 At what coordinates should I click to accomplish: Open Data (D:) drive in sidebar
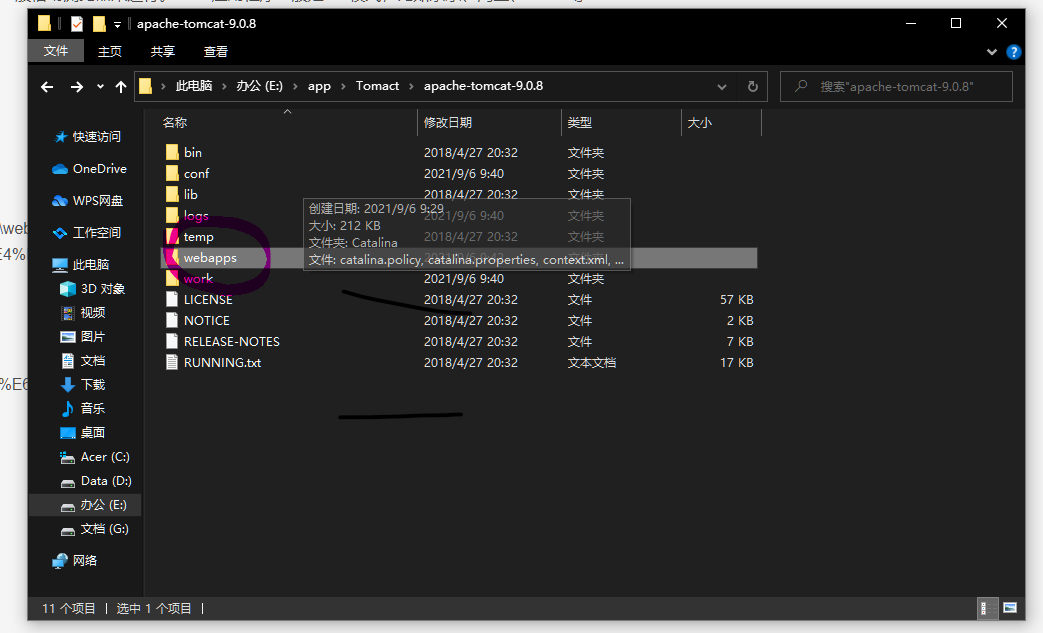106,481
